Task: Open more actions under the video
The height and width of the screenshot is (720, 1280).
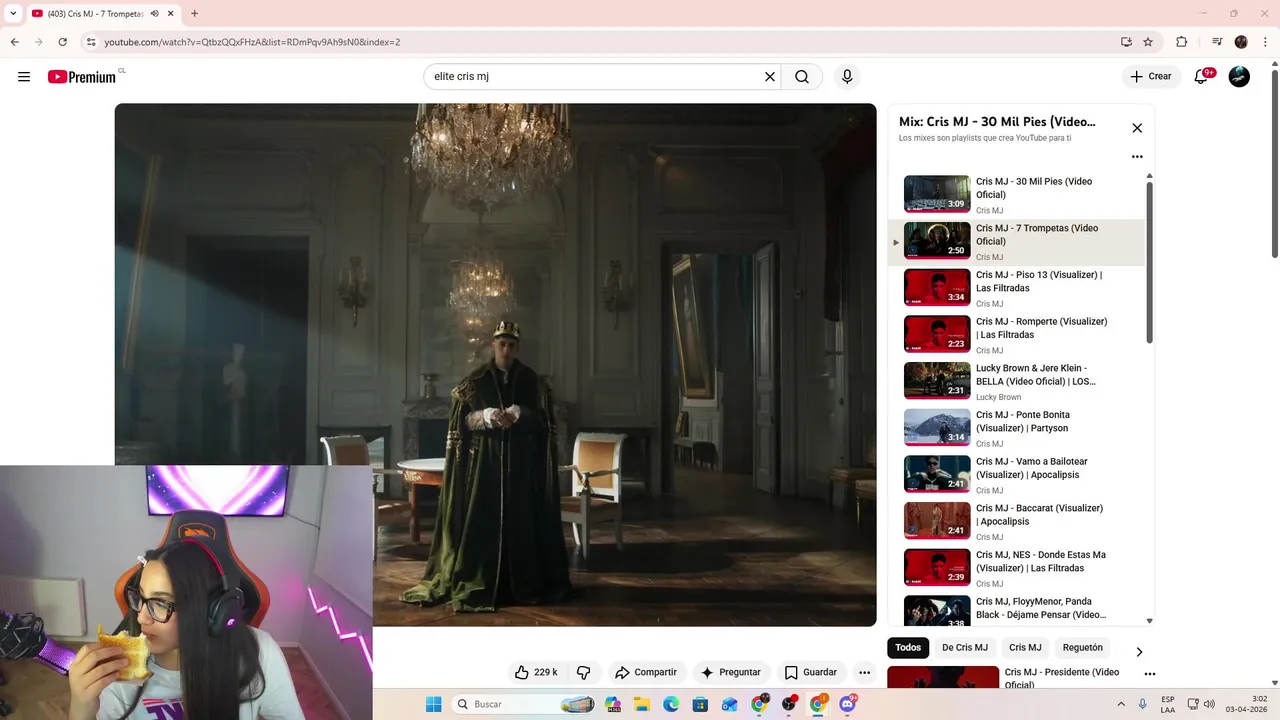Action: 864,672
